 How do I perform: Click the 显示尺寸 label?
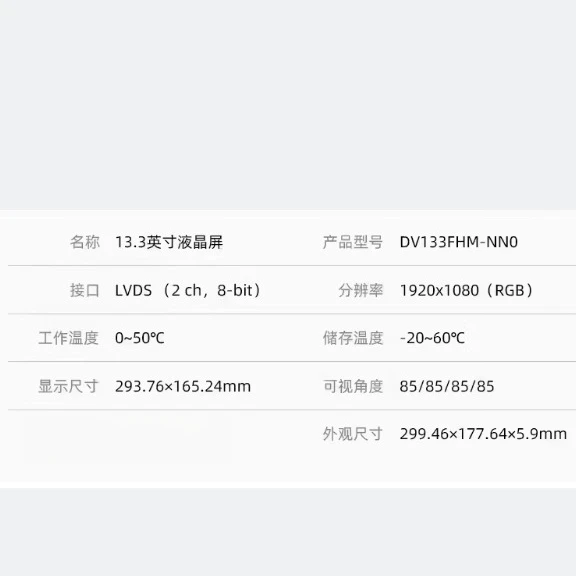click(x=69, y=386)
